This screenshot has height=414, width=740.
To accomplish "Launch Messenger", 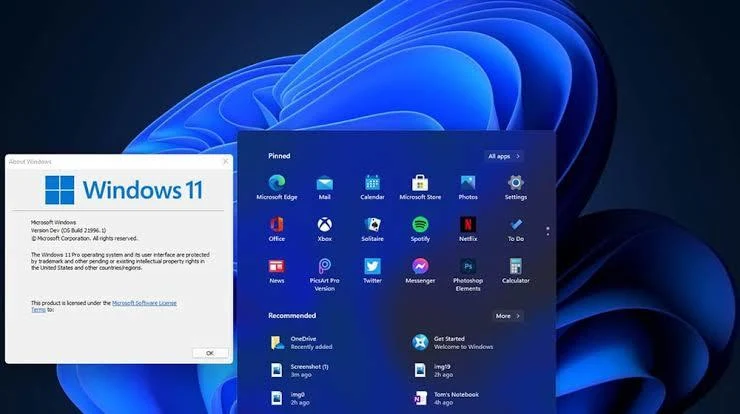I will [420, 271].
